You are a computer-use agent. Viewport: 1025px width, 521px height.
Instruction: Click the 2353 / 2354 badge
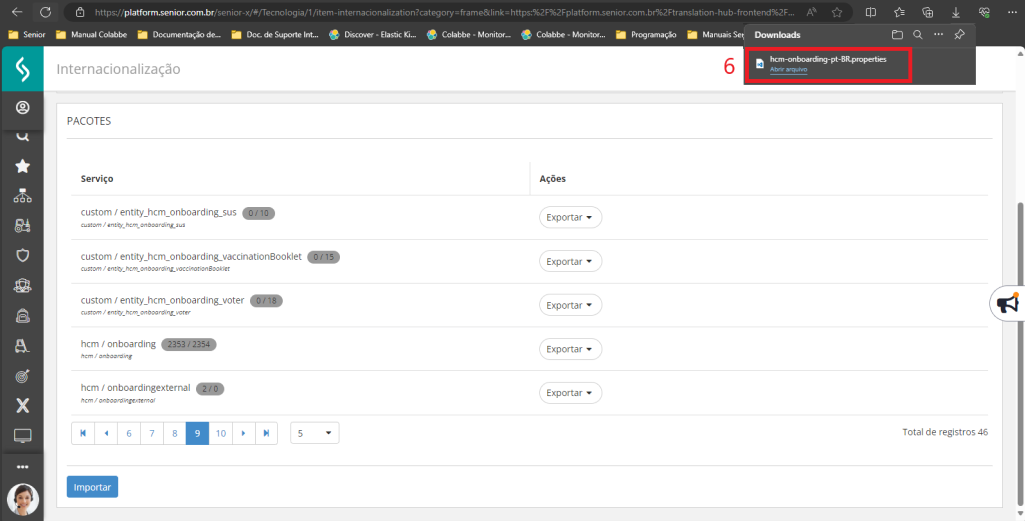coord(188,344)
